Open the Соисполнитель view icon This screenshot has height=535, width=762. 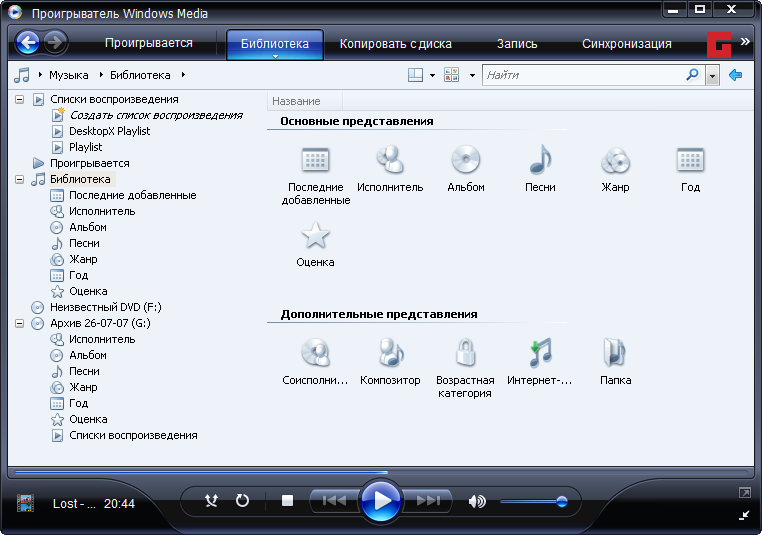click(315, 352)
